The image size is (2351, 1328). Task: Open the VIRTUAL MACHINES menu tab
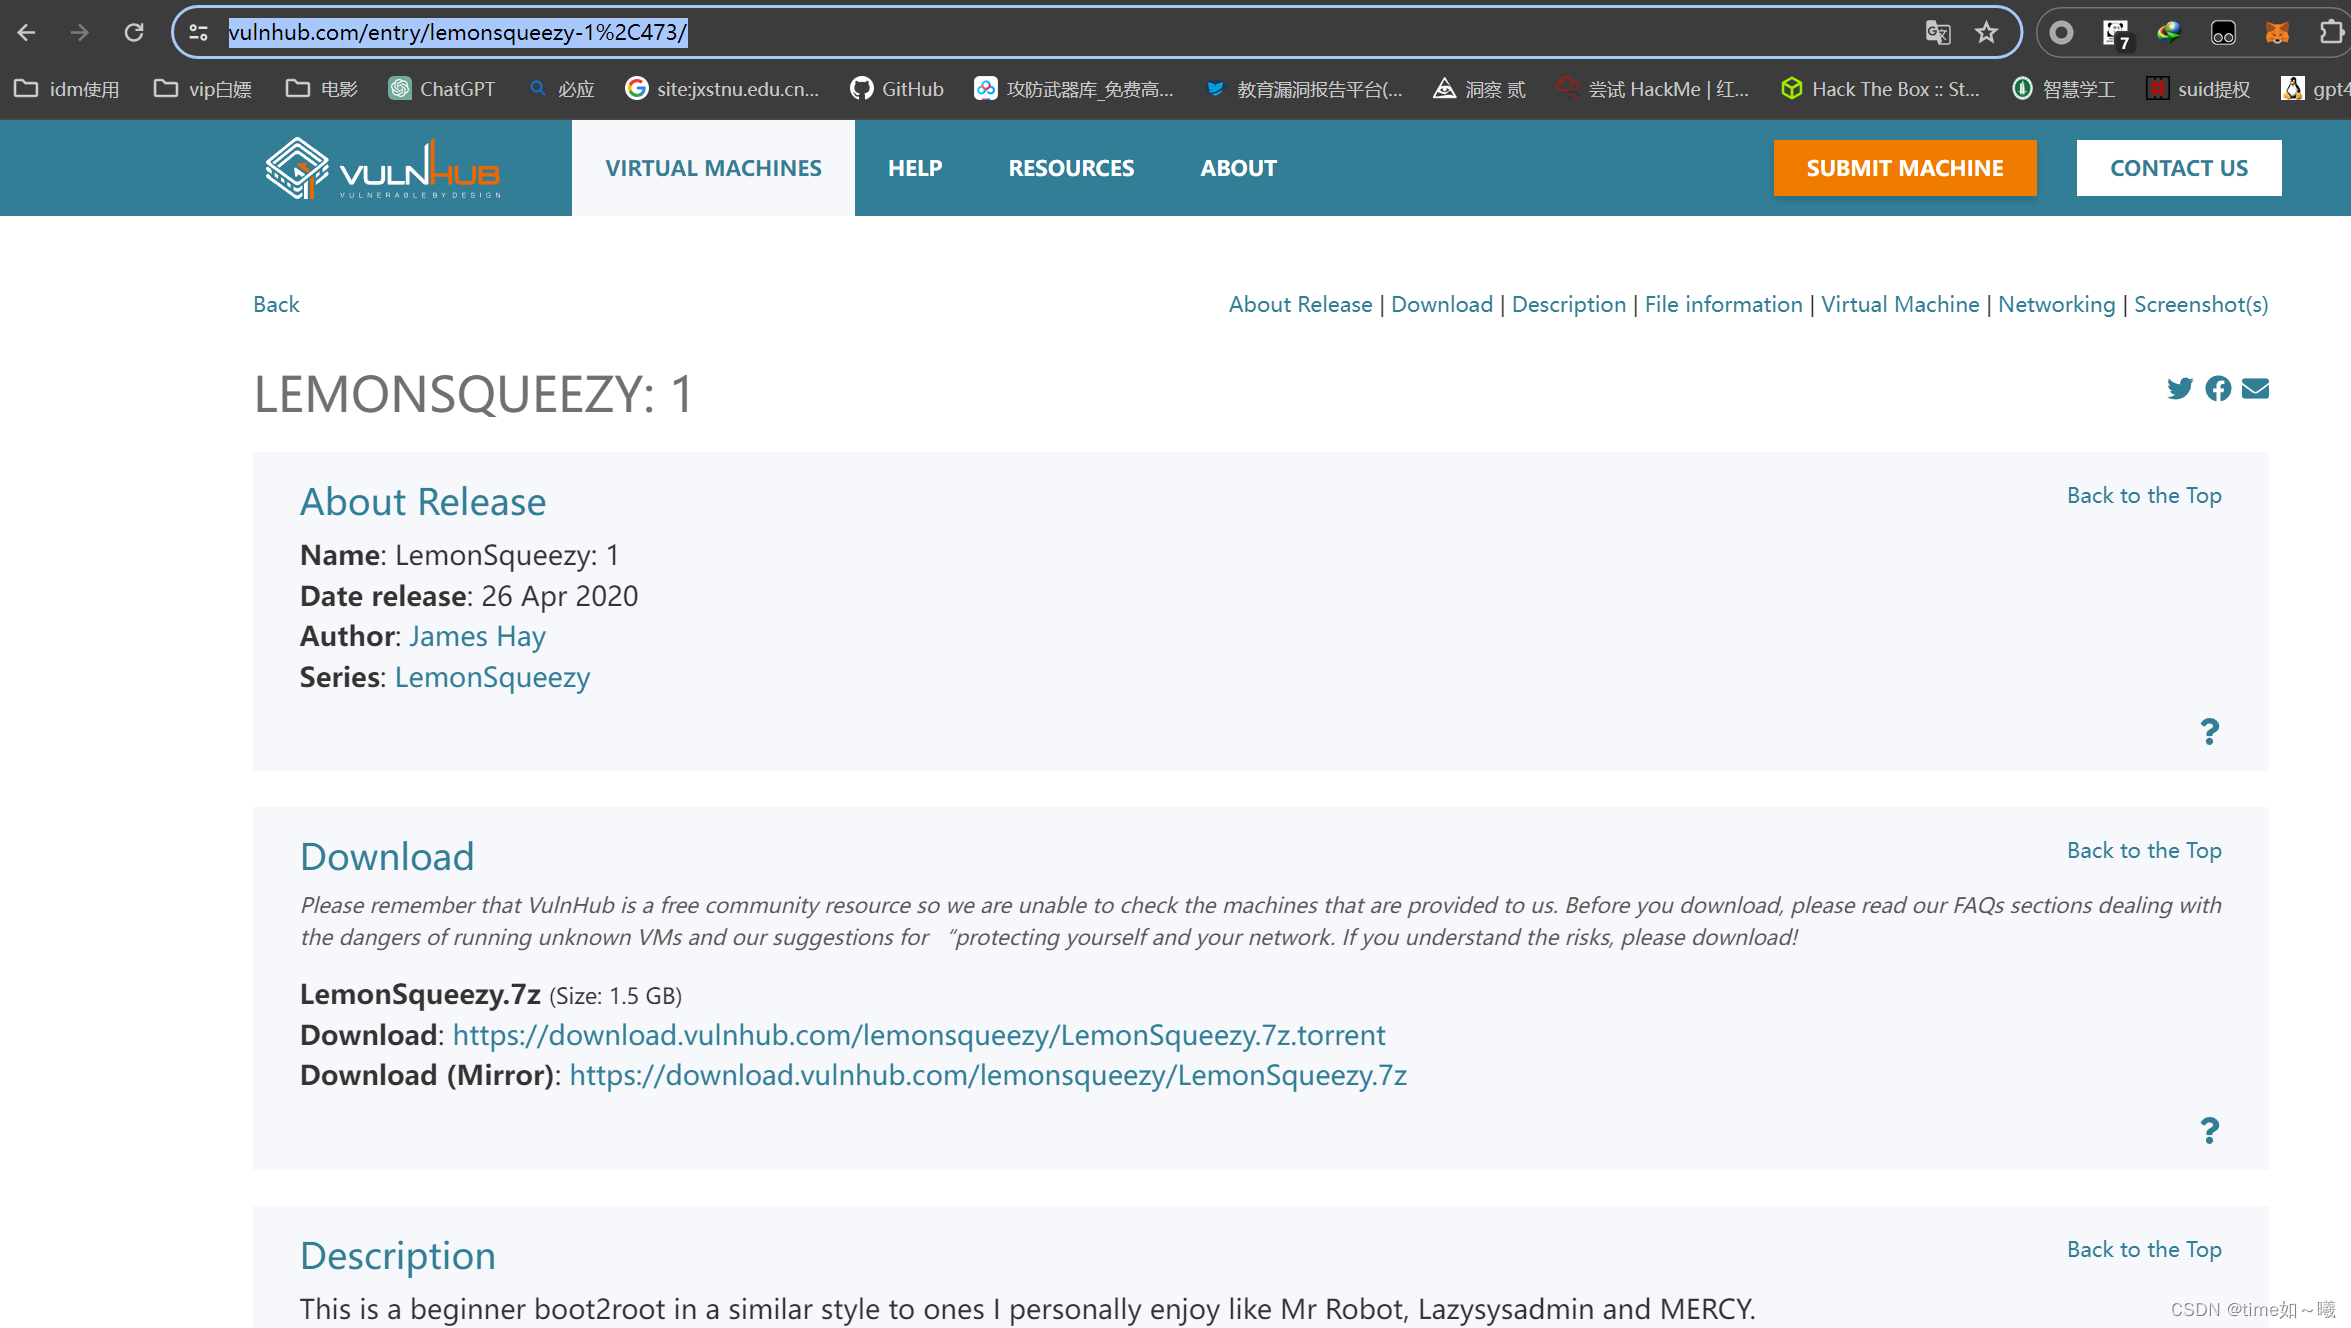click(x=712, y=168)
